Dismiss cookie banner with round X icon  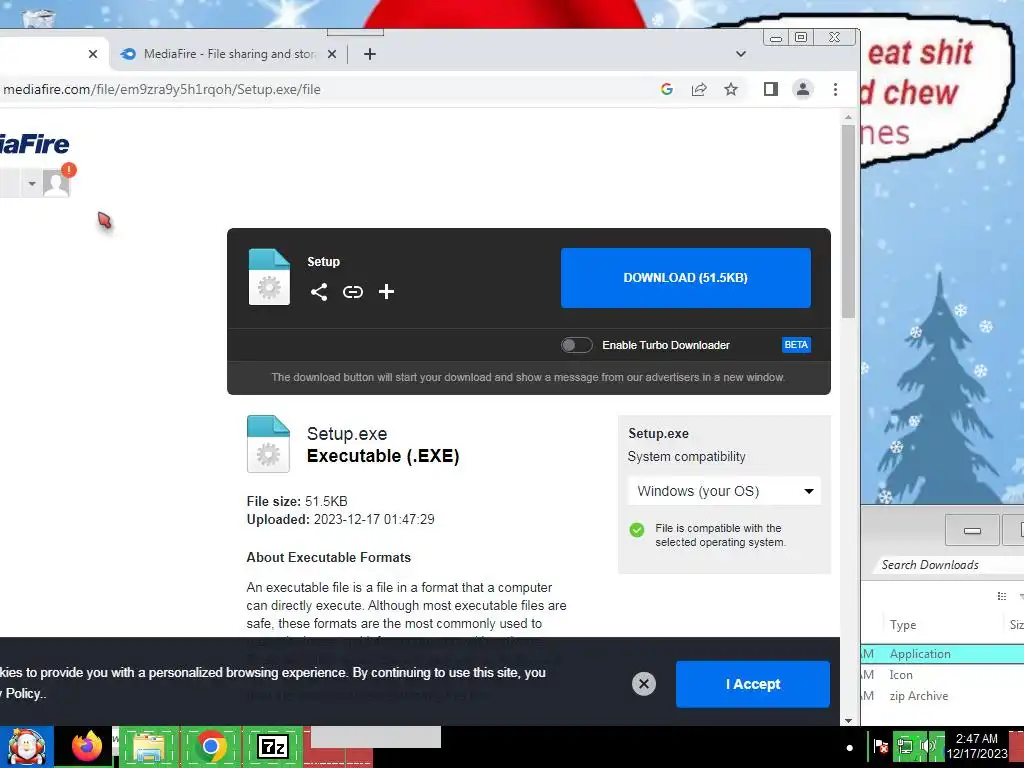(643, 684)
